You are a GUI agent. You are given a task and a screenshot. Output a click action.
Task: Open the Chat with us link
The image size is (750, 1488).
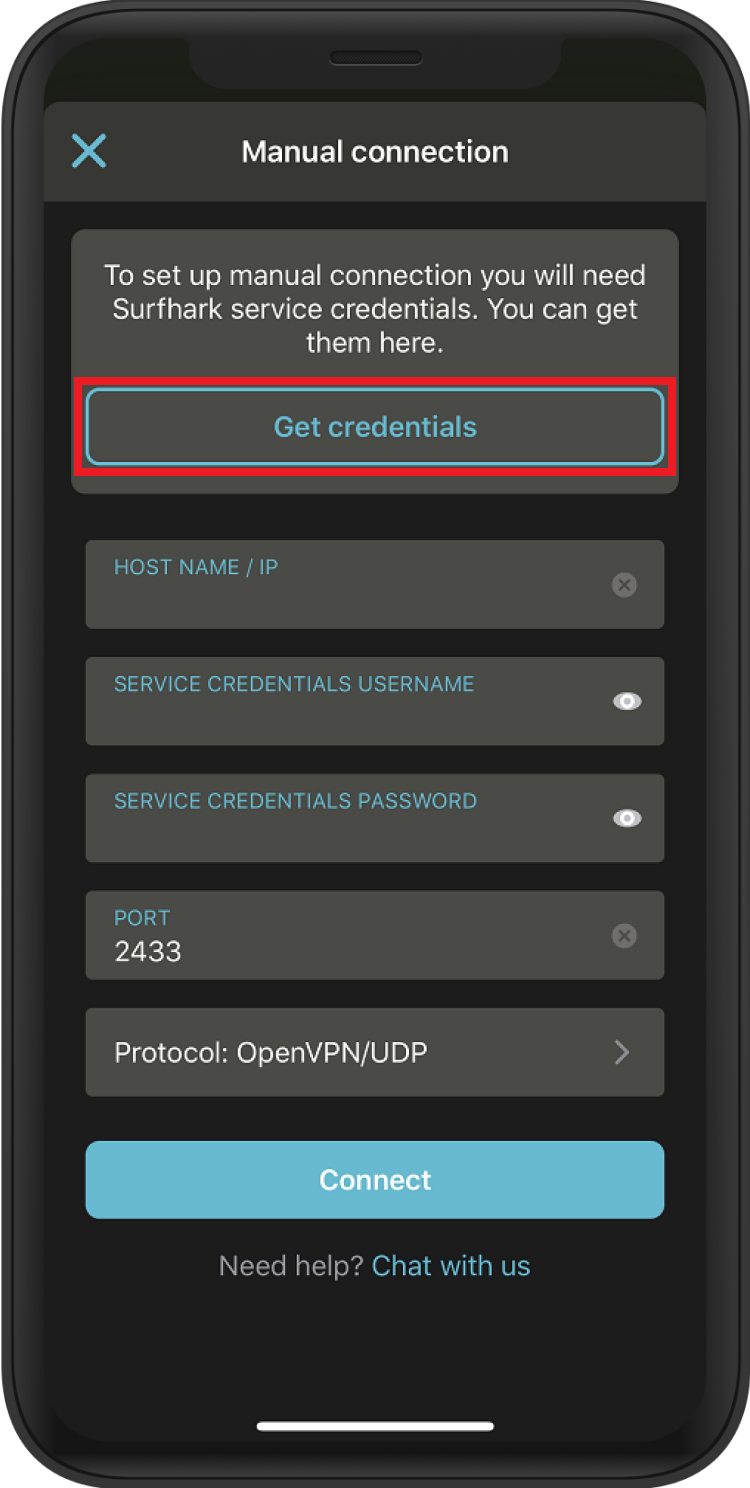[x=451, y=1265]
